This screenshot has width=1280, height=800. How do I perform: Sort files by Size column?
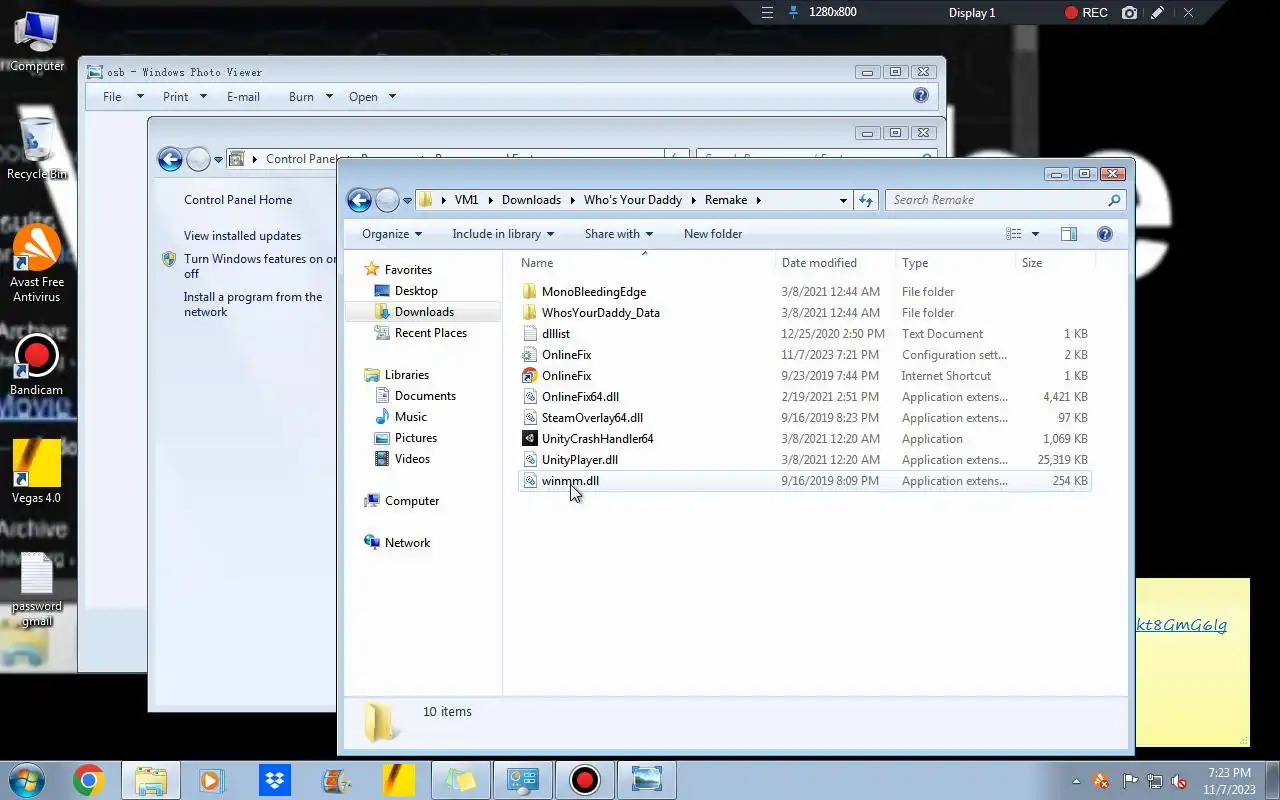pyautogui.click(x=1055, y=263)
